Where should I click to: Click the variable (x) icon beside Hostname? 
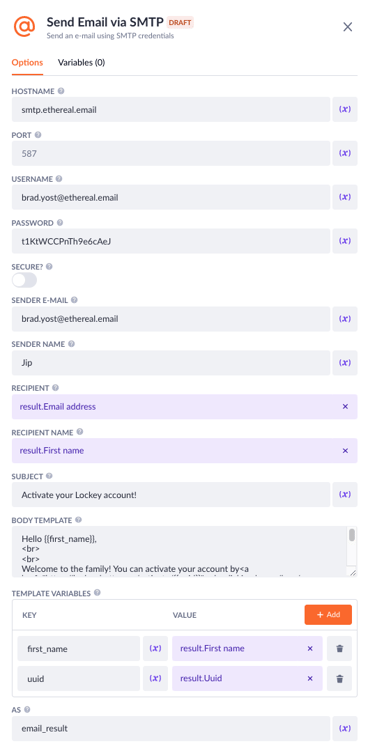(x=345, y=109)
